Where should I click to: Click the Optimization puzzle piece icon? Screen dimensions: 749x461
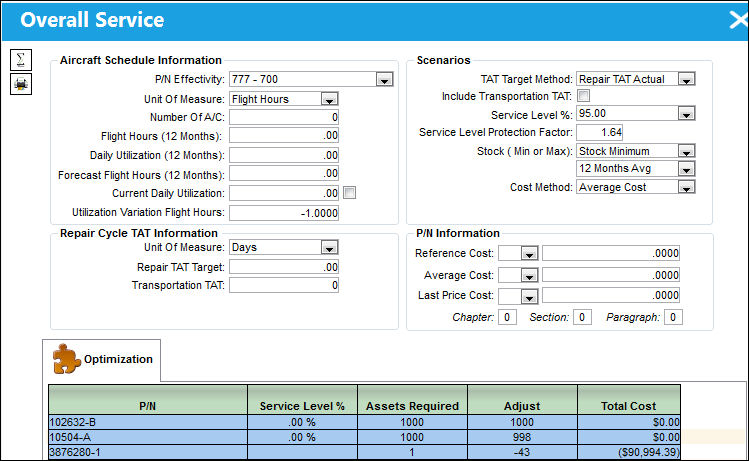pyautogui.click(x=66, y=359)
